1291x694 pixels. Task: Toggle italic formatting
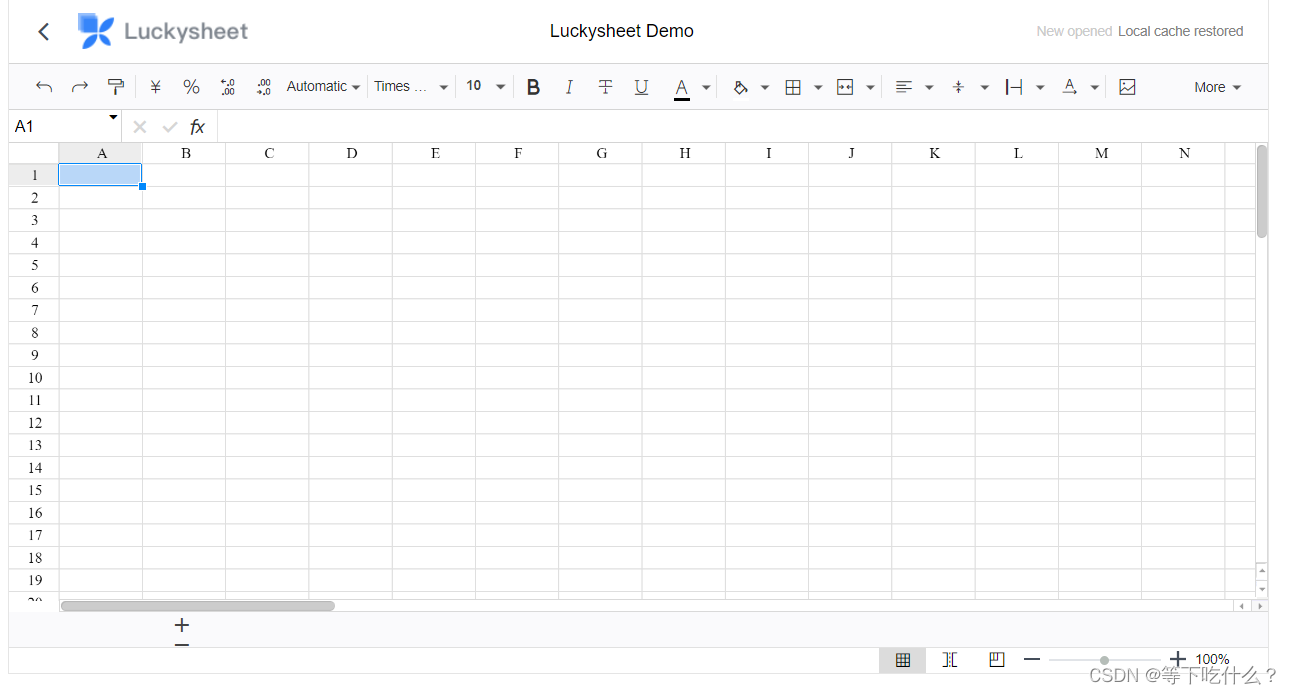tap(569, 87)
